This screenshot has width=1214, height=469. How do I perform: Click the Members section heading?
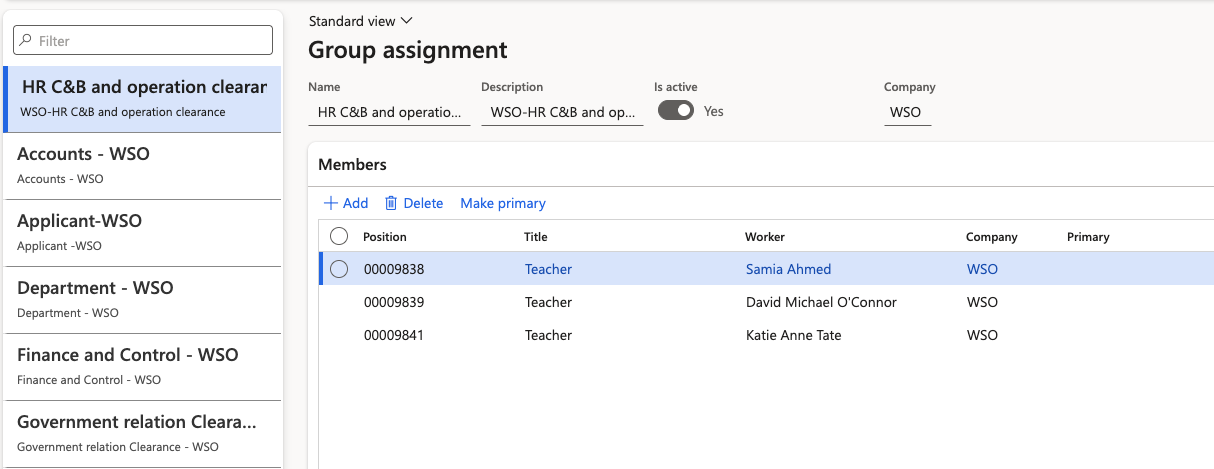[352, 164]
